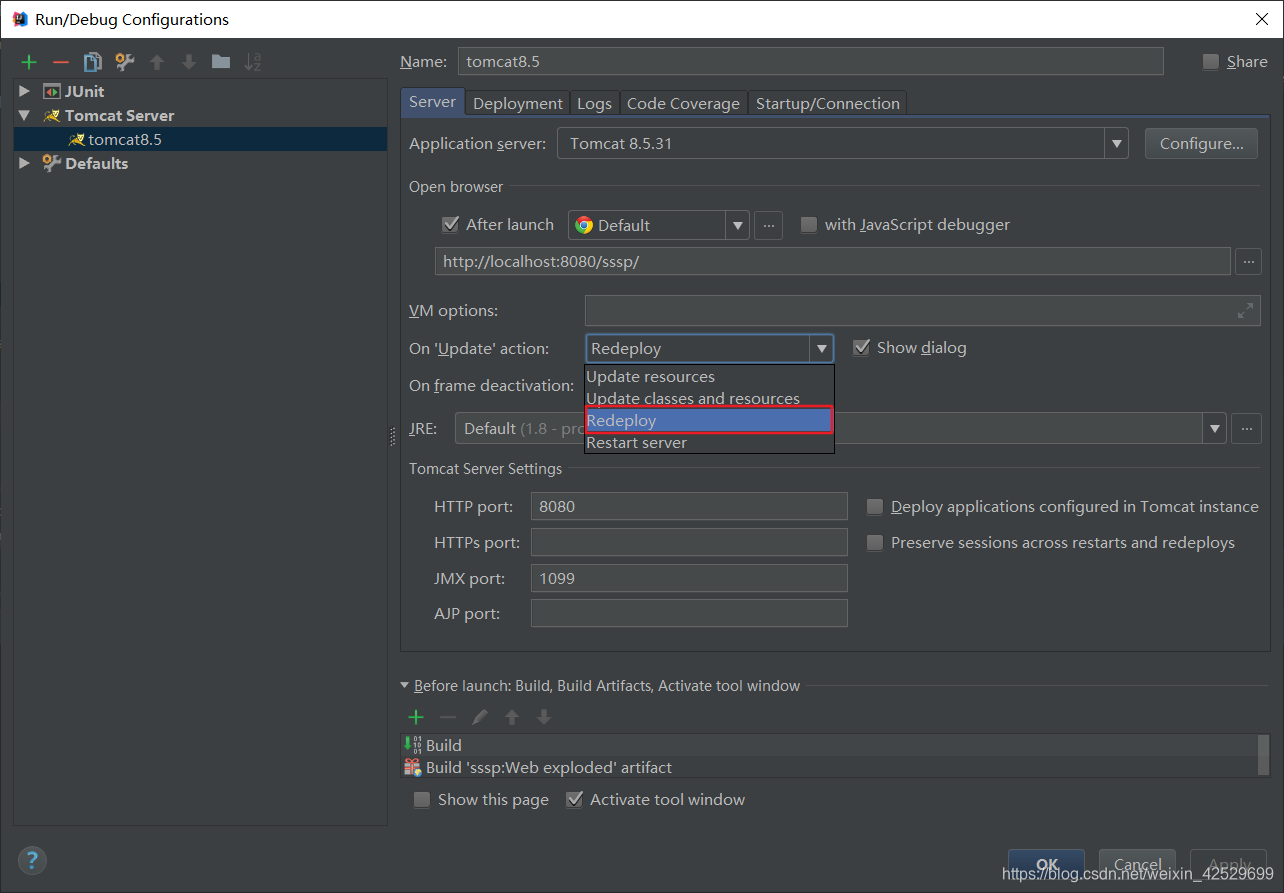Move before launch task down
Viewport: 1284px width, 893px height.
click(x=544, y=717)
